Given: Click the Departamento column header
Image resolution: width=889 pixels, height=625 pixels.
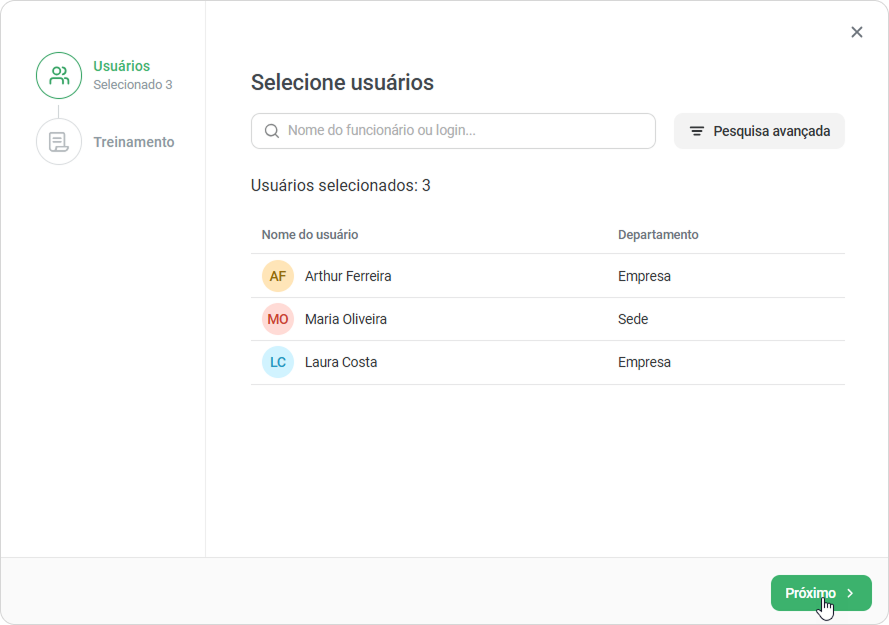Looking at the screenshot, I should (658, 235).
